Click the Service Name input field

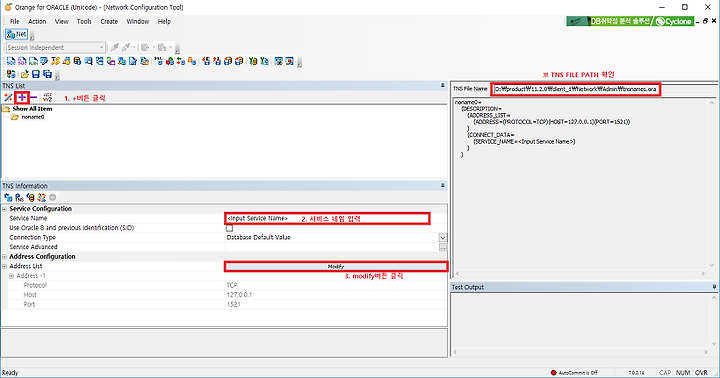(327, 219)
